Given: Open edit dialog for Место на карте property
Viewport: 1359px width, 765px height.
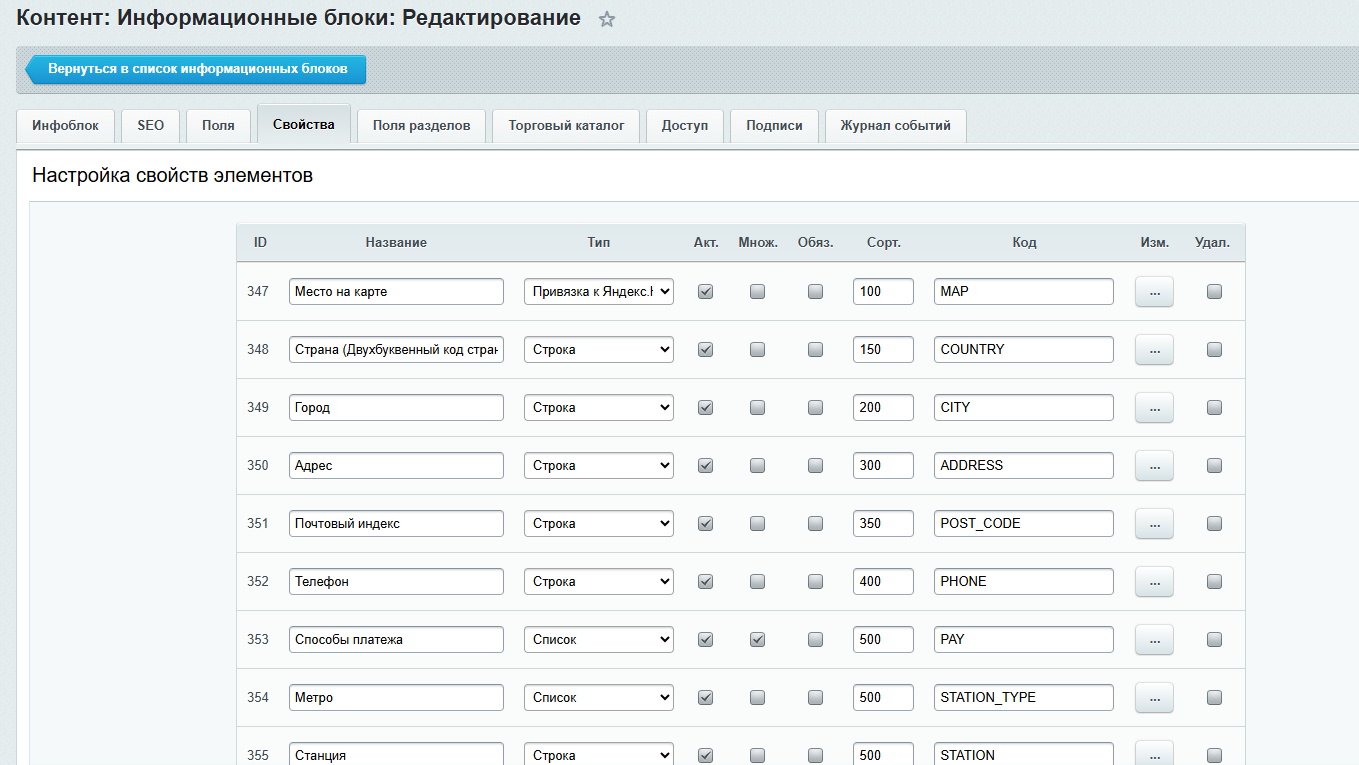Looking at the screenshot, I should pos(1153,292).
